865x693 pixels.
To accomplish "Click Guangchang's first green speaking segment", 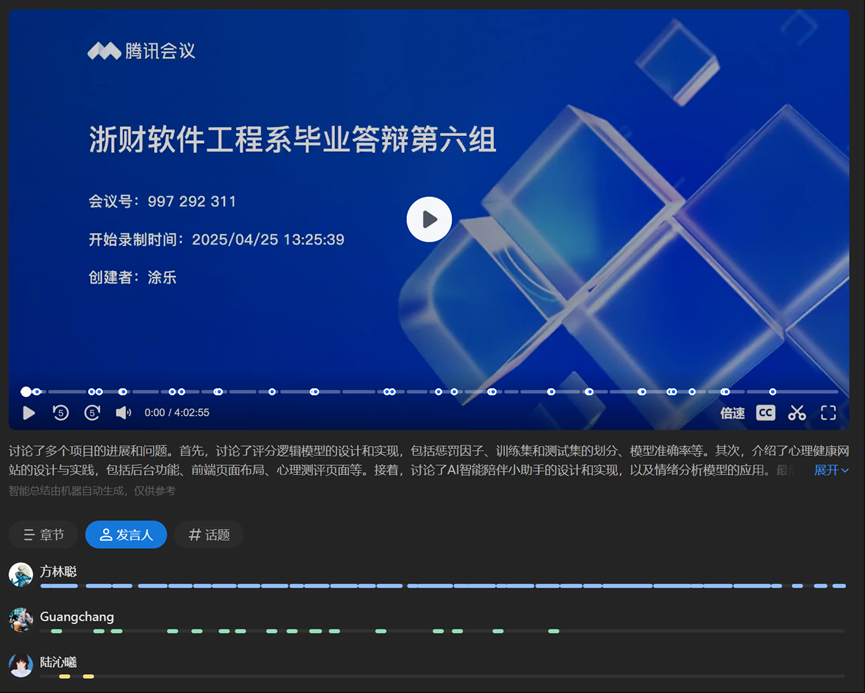I will (56, 631).
